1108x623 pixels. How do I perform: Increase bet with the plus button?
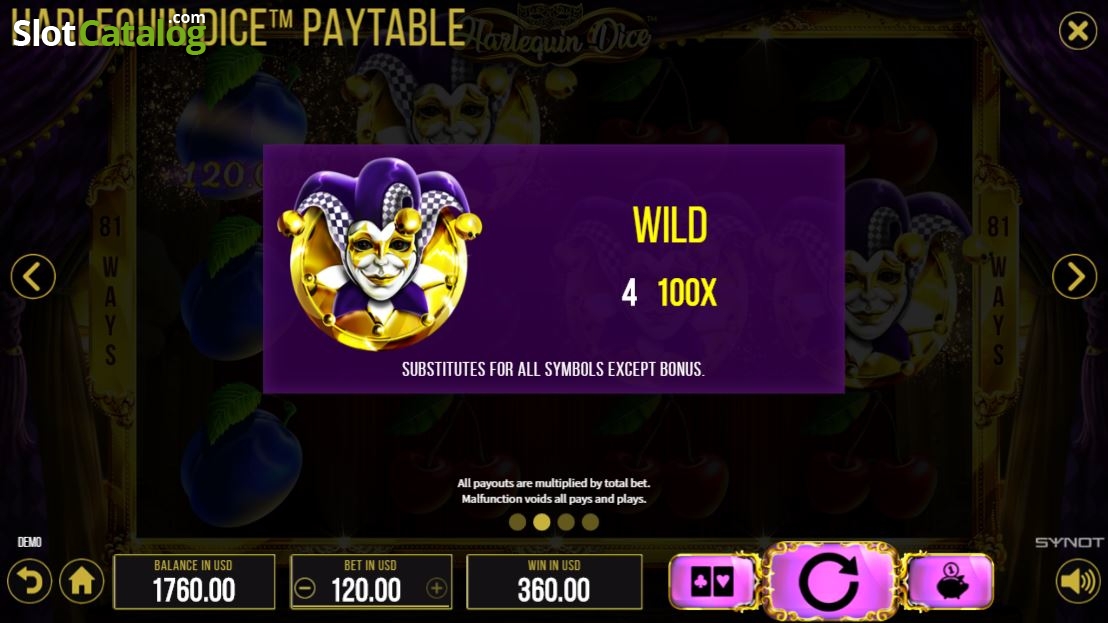pyautogui.click(x=437, y=588)
